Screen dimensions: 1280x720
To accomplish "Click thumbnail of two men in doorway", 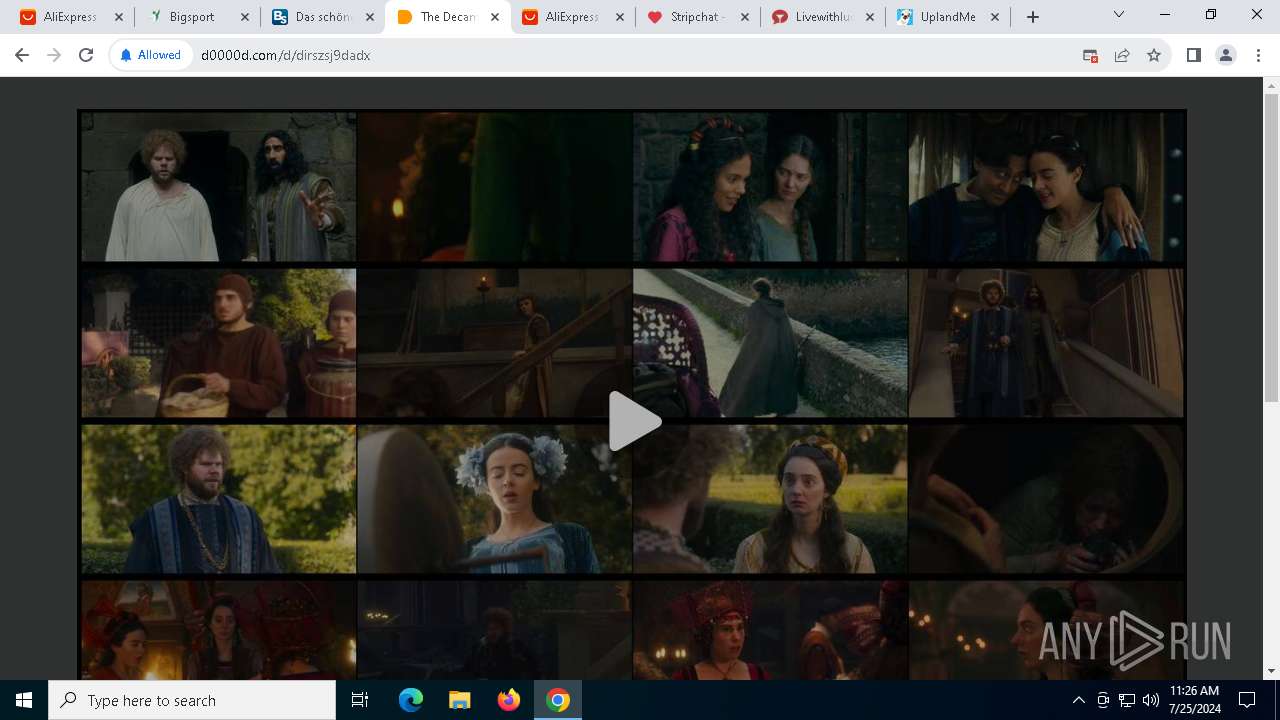I will coord(219,187).
